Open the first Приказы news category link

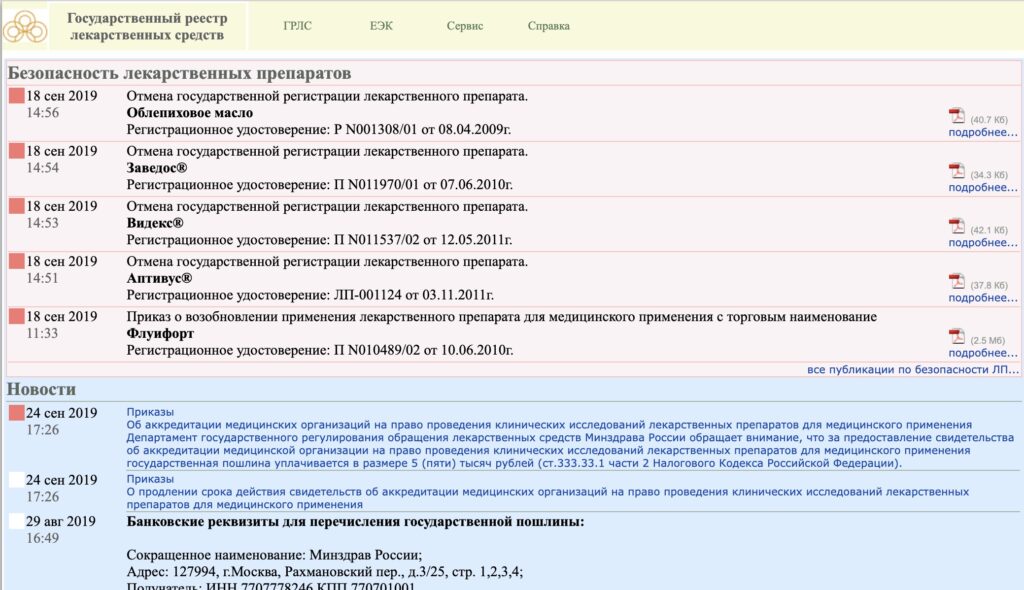click(x=150, y=412)
